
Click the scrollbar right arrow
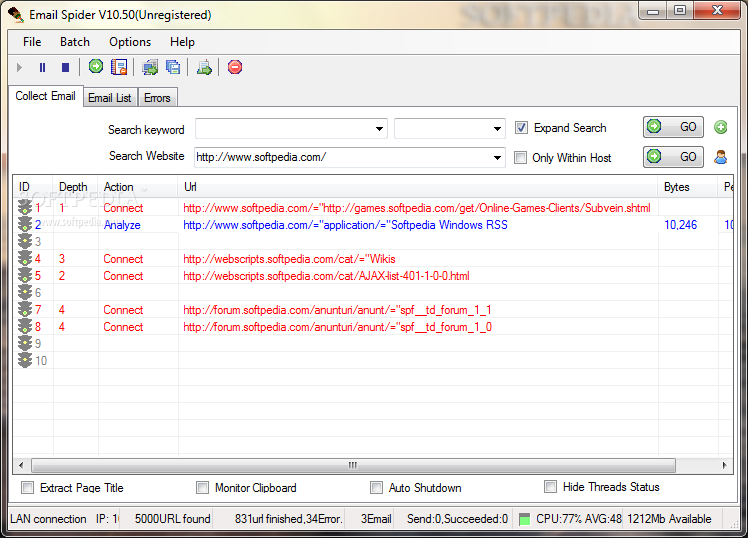725,465
